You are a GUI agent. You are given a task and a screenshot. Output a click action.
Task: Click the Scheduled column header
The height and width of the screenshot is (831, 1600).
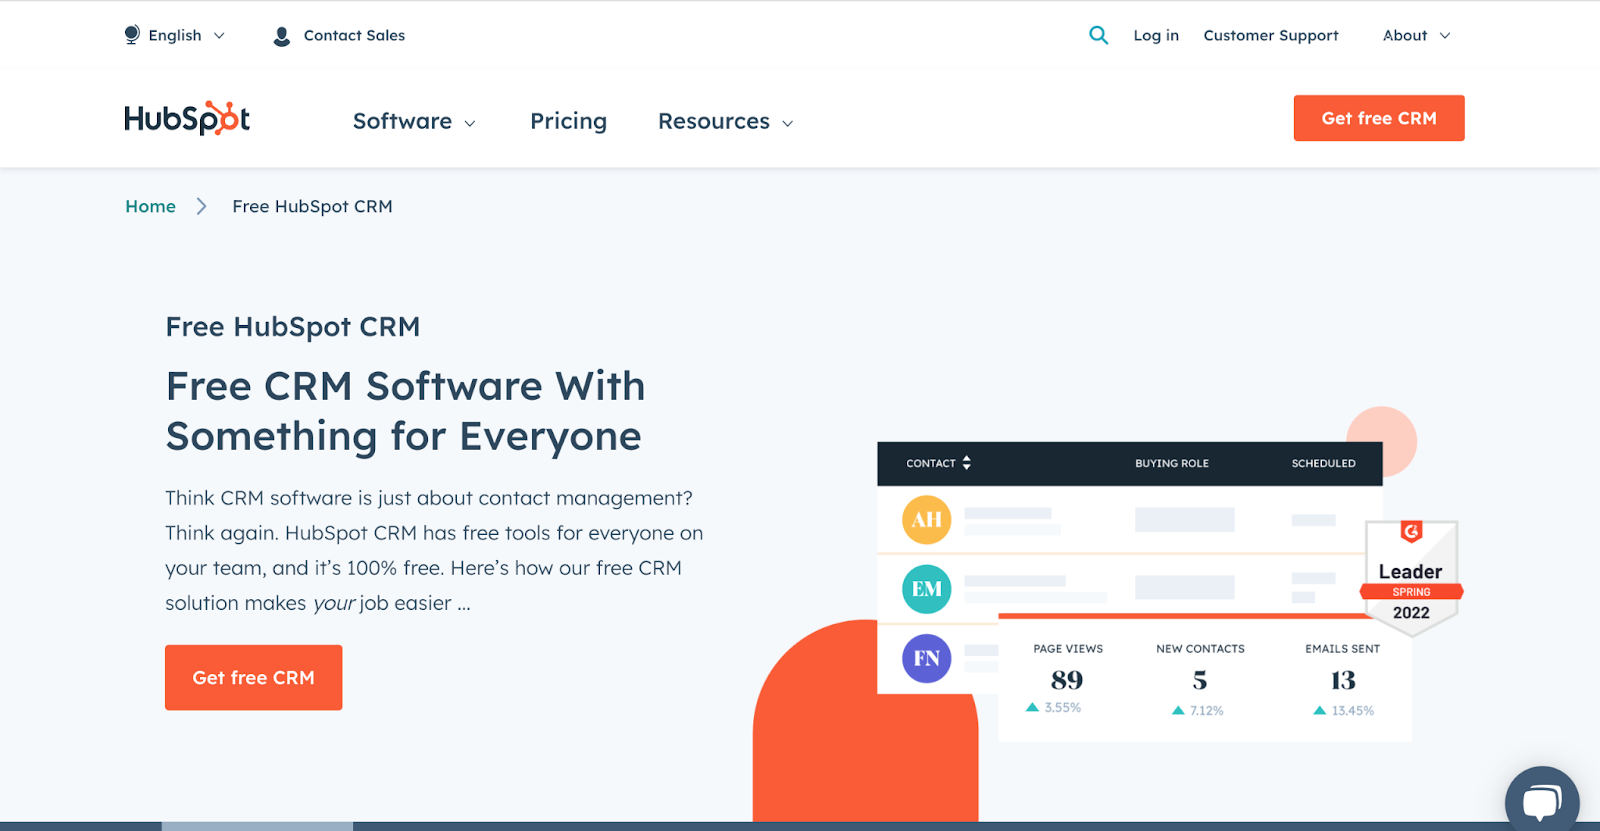point(1323,463)
